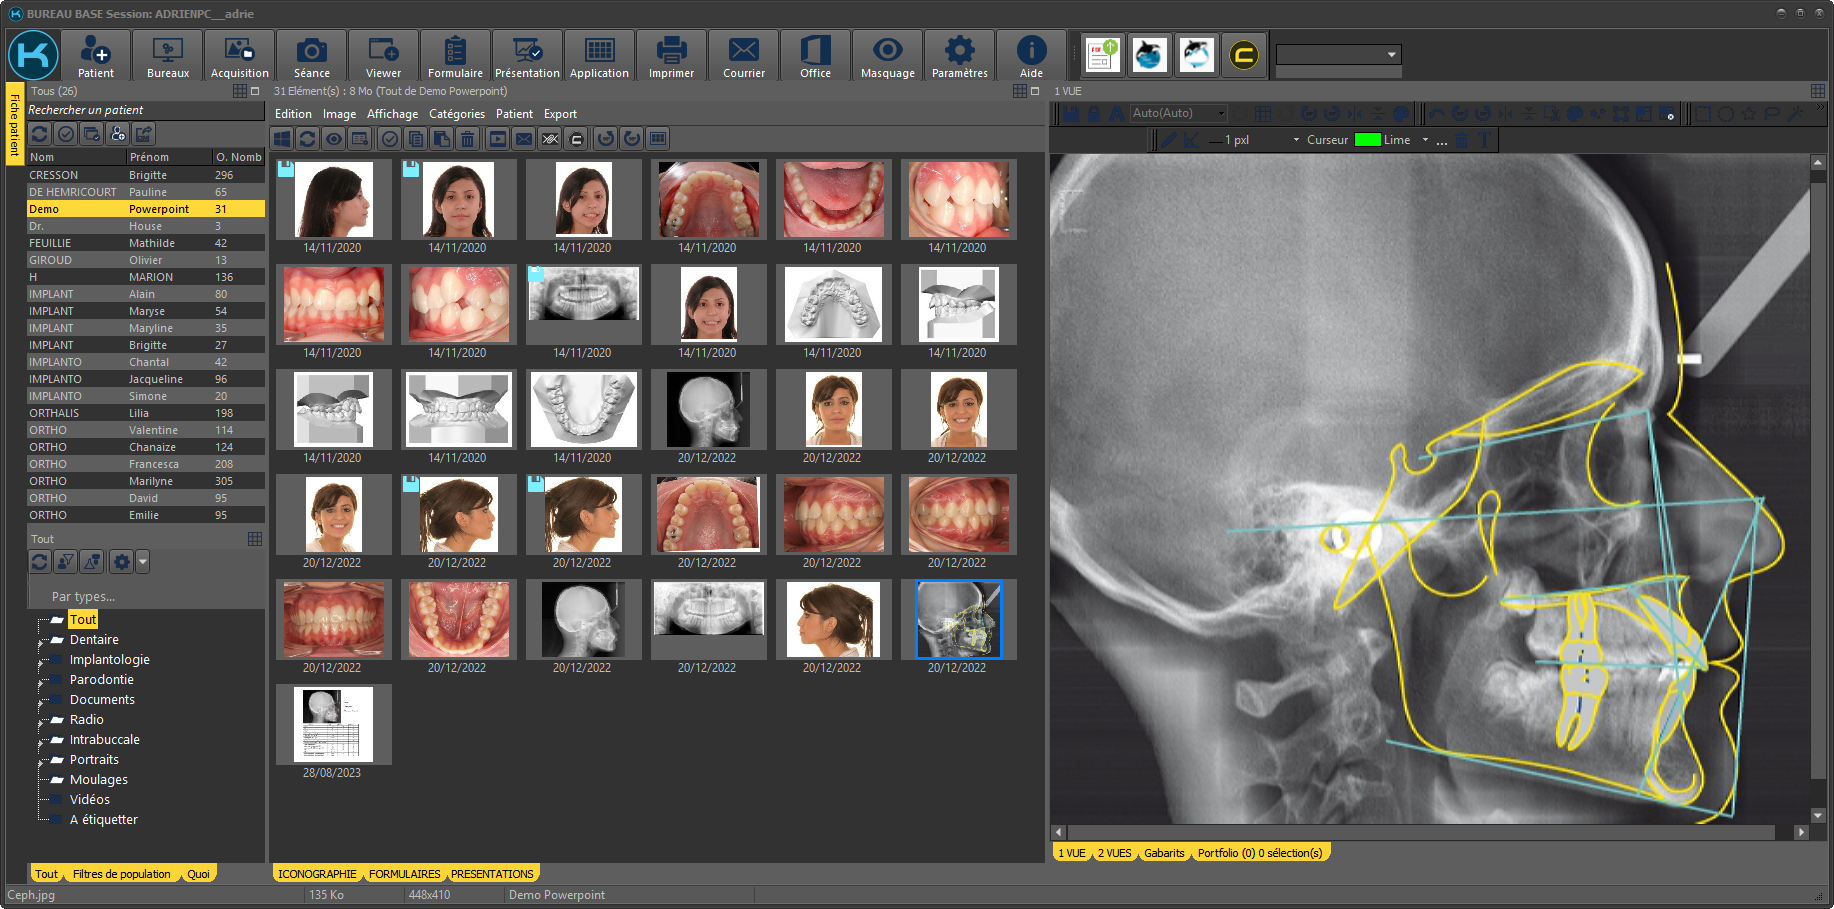This screenshot has height=909, width=1834.
Task: Toggle checkmark selection icon in patient toolbar
Action: (66, 134)
